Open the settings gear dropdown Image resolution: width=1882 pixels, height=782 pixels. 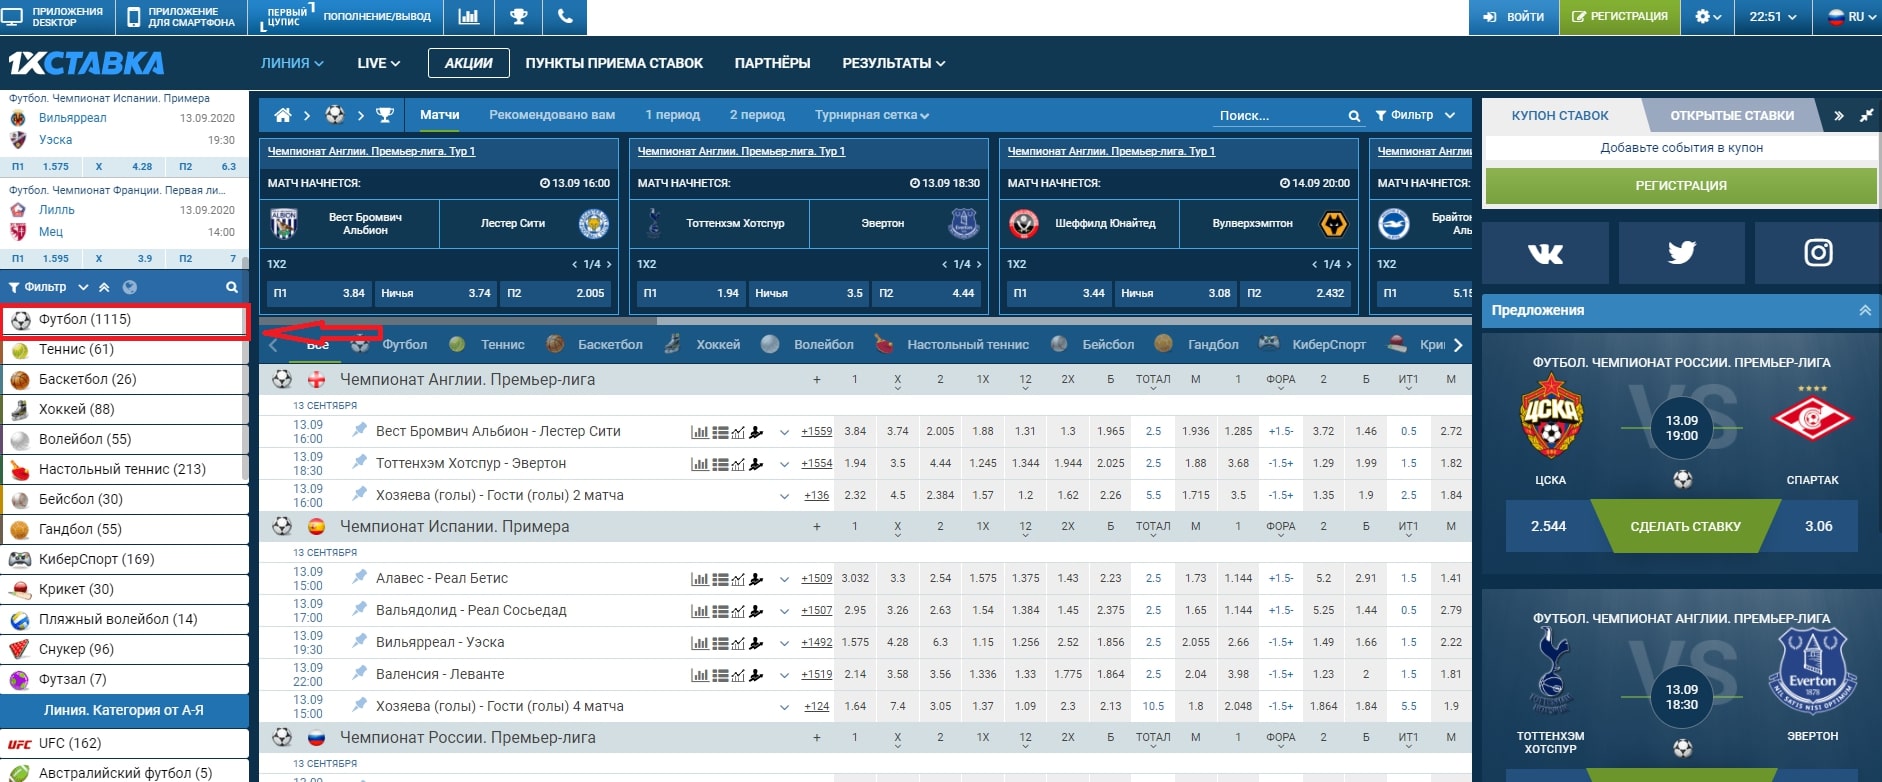click(1708, 17)
